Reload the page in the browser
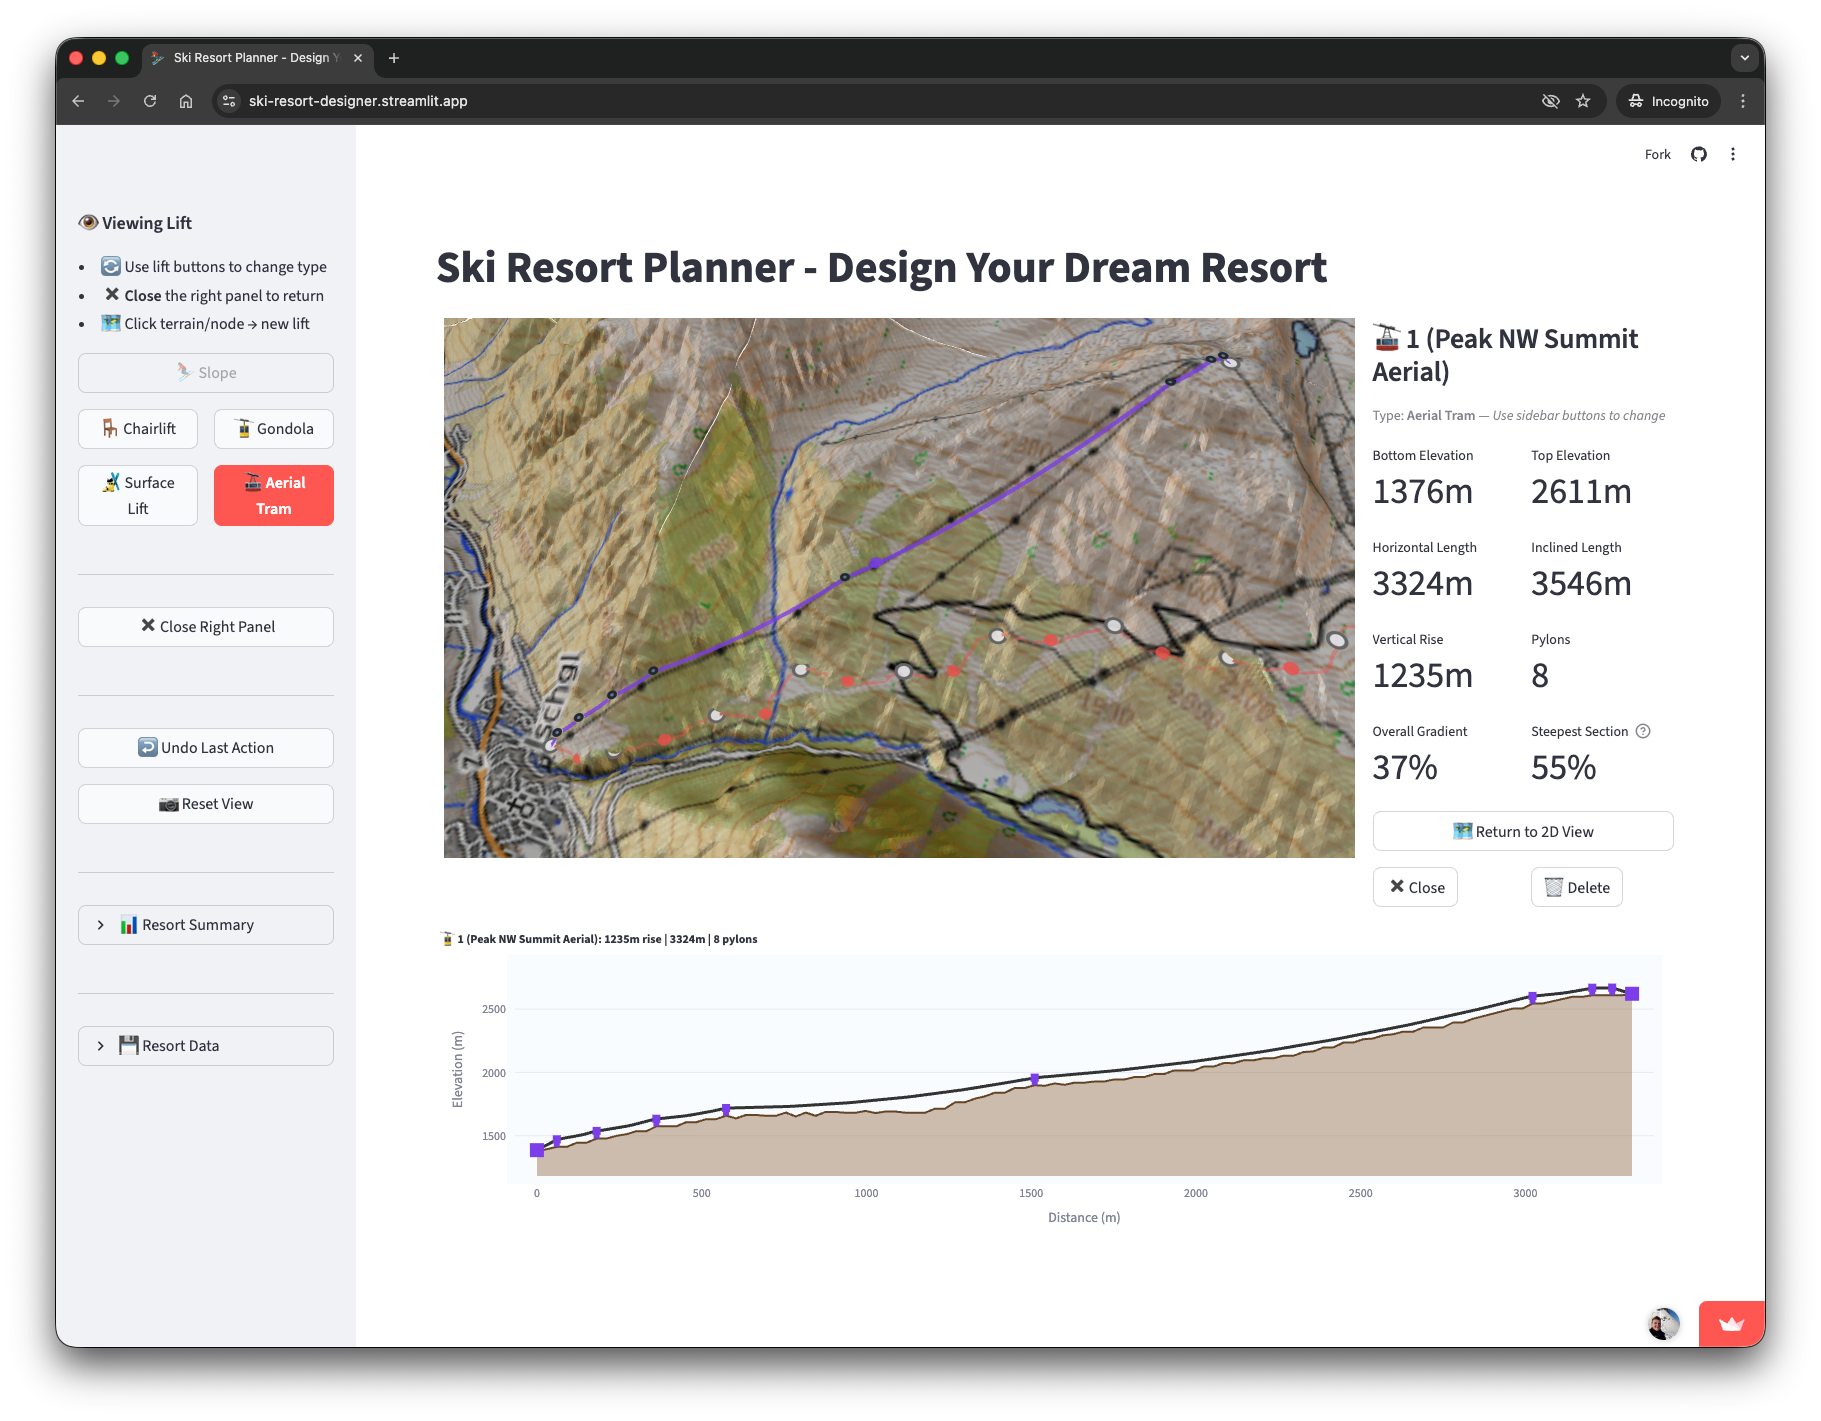Image resolution: width=1821 pixels, height=1421 pixels. [150, 101]
